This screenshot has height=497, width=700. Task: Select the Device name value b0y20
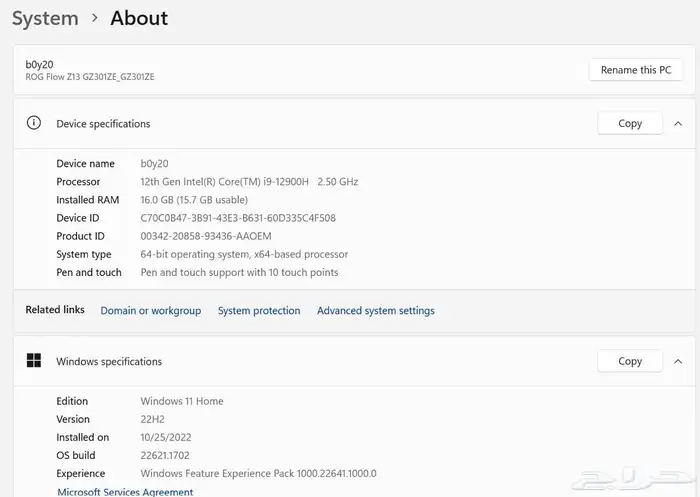tap(154, 164)
